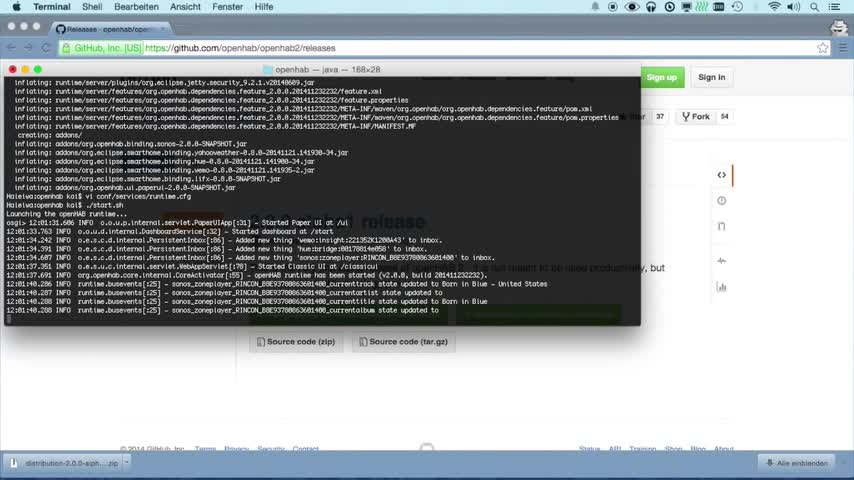Click the Sign up button
Screen dimensions: 854x480
tap(662, 77)
